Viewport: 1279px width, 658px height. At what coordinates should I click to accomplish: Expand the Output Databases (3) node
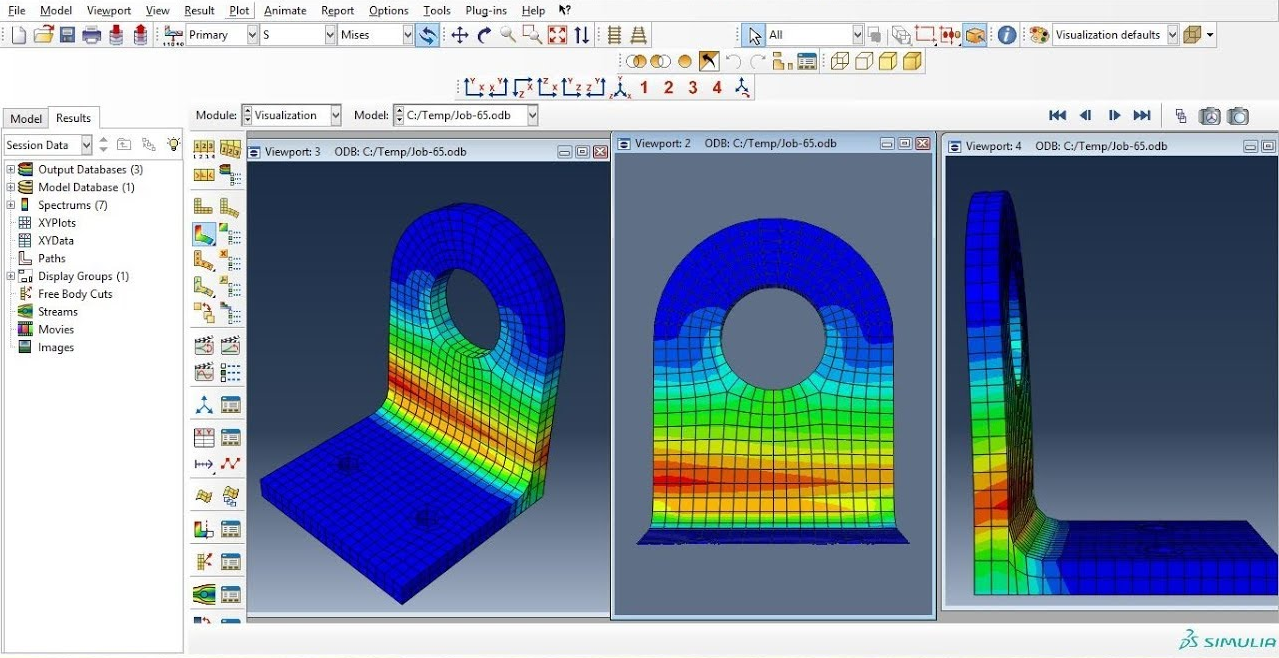pyautogui.click(x=11, y=169)
